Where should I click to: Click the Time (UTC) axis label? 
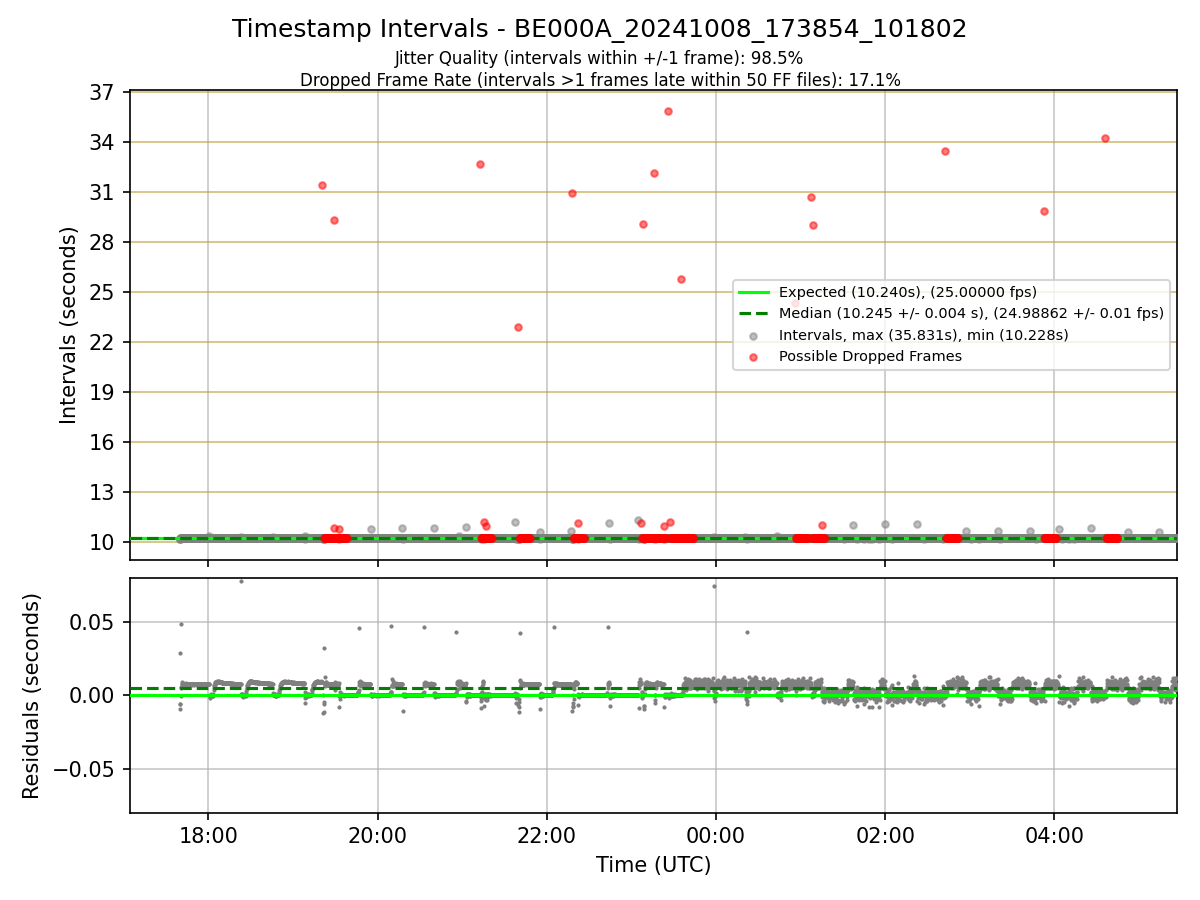653,864
